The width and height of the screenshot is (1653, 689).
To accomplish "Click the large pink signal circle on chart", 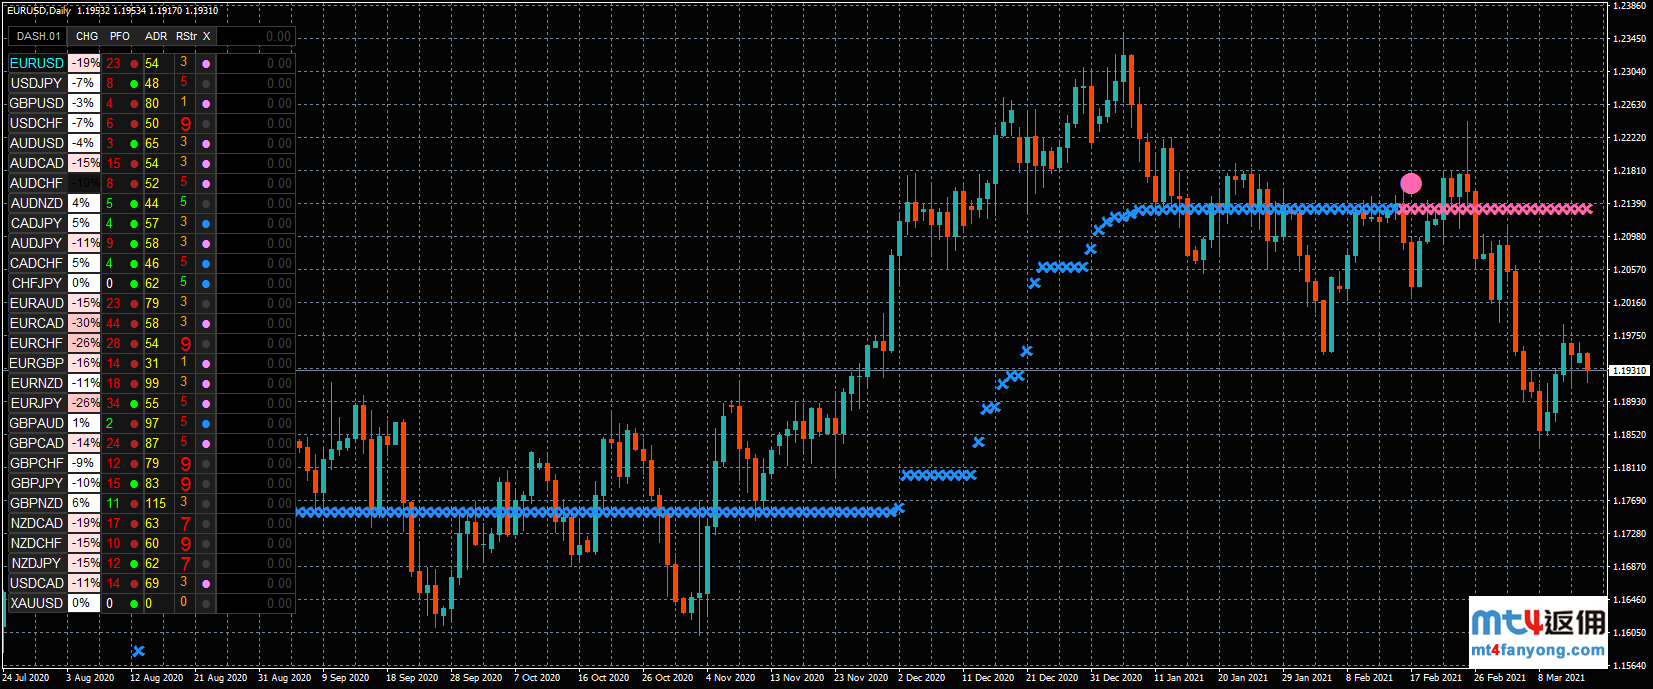I will click(x=1411, y=183).
